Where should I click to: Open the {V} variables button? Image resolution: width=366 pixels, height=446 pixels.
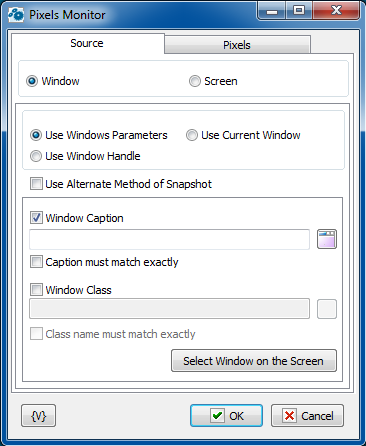pos(38,416)
